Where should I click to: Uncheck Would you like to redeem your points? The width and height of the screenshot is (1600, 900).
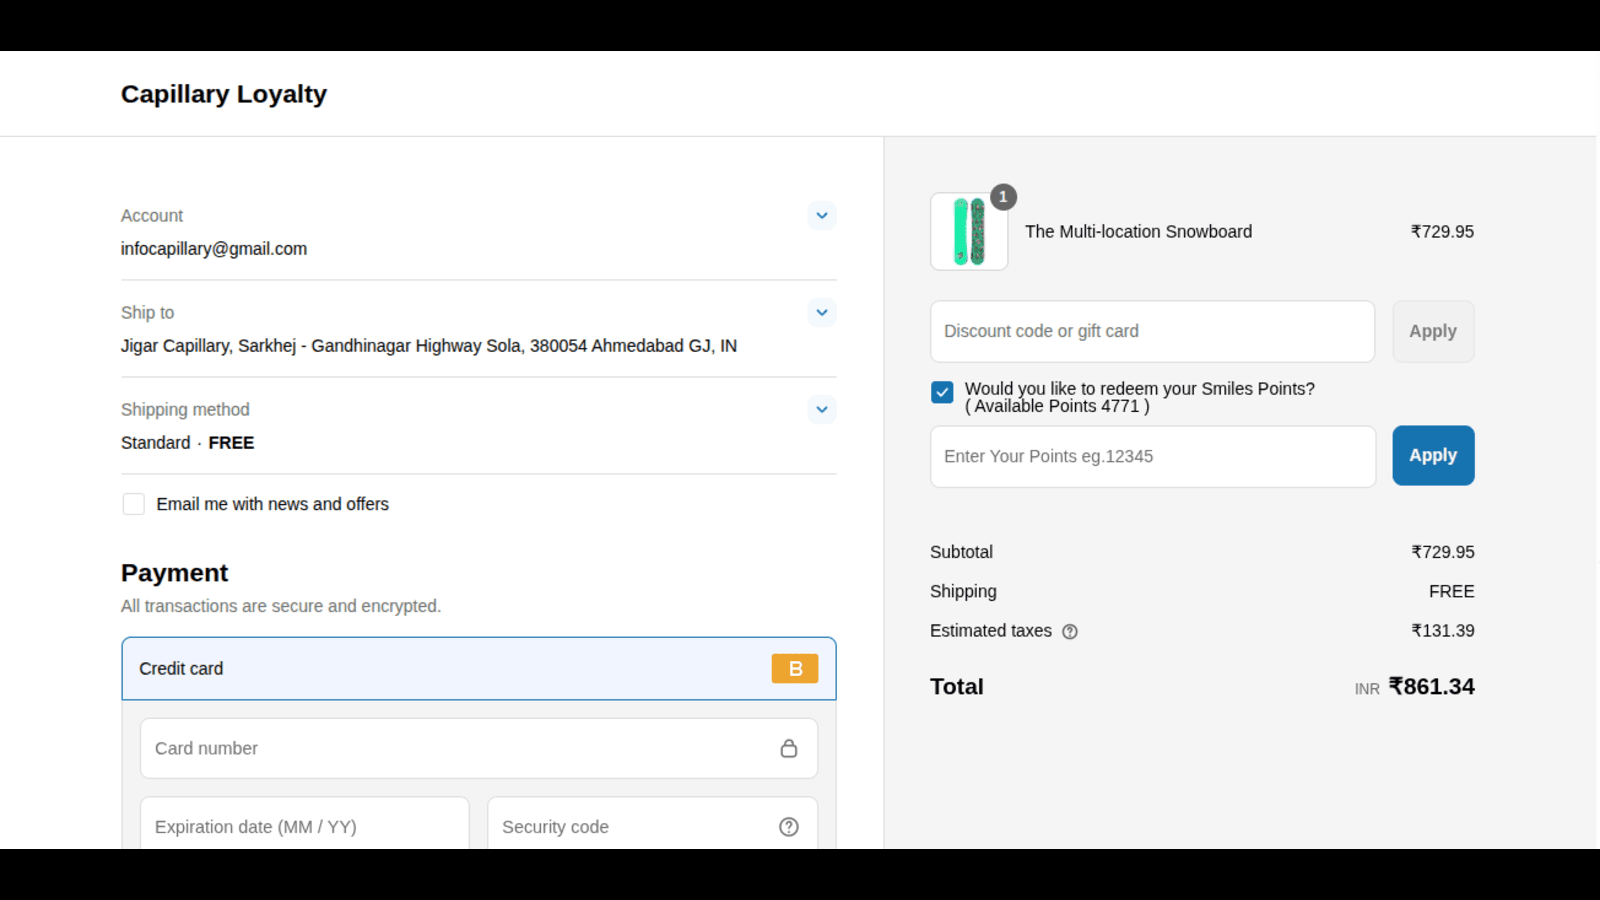[941, 393]
